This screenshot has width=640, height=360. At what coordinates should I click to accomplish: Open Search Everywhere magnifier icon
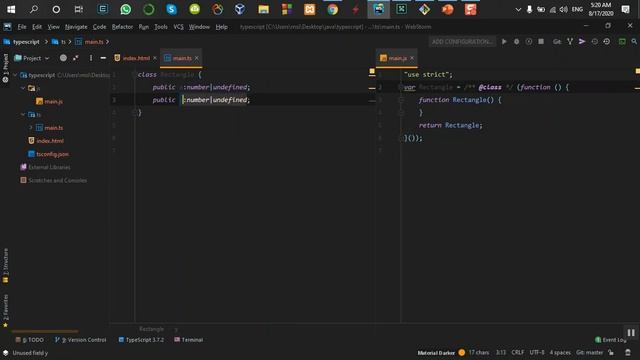(634, 42)
